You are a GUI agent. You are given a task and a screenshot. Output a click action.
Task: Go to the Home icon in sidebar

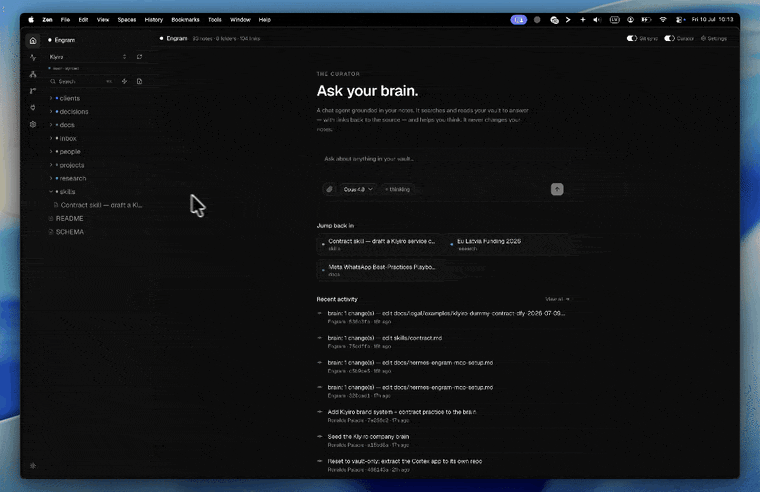tap(33, 41)
